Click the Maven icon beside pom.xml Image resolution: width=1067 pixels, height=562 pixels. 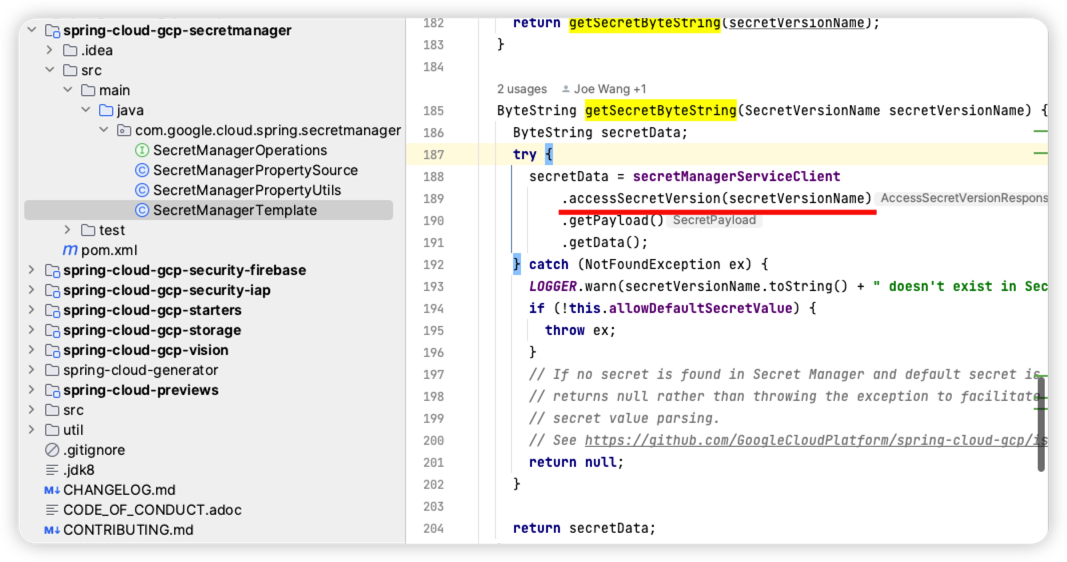point(69,250)
